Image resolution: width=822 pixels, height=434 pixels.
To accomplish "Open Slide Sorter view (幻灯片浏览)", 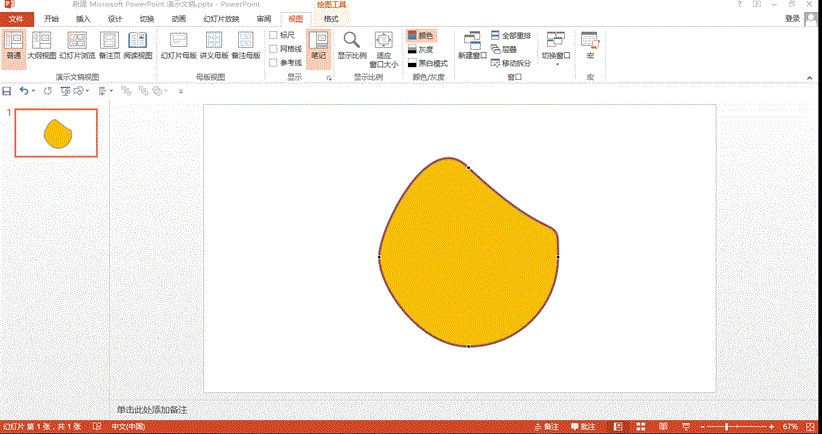I will [76, 45].
